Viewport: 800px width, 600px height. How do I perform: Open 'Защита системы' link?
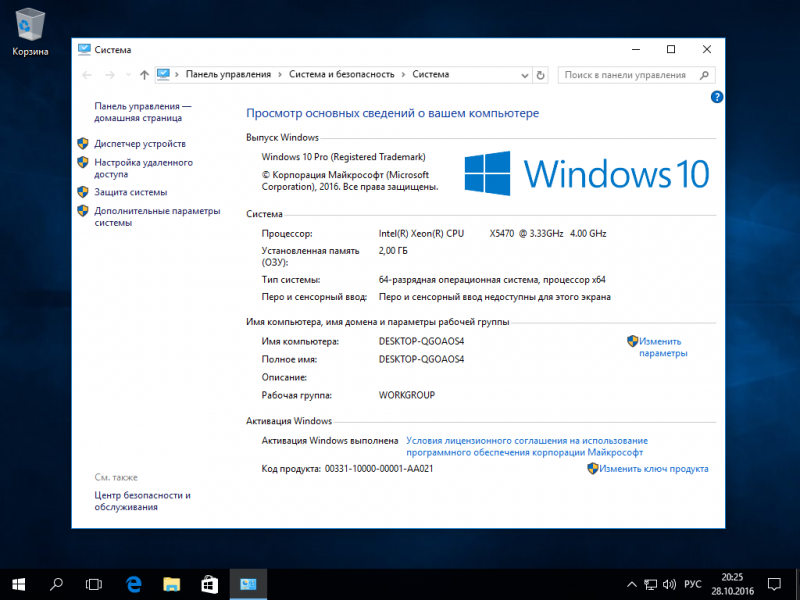coord(131,192)
